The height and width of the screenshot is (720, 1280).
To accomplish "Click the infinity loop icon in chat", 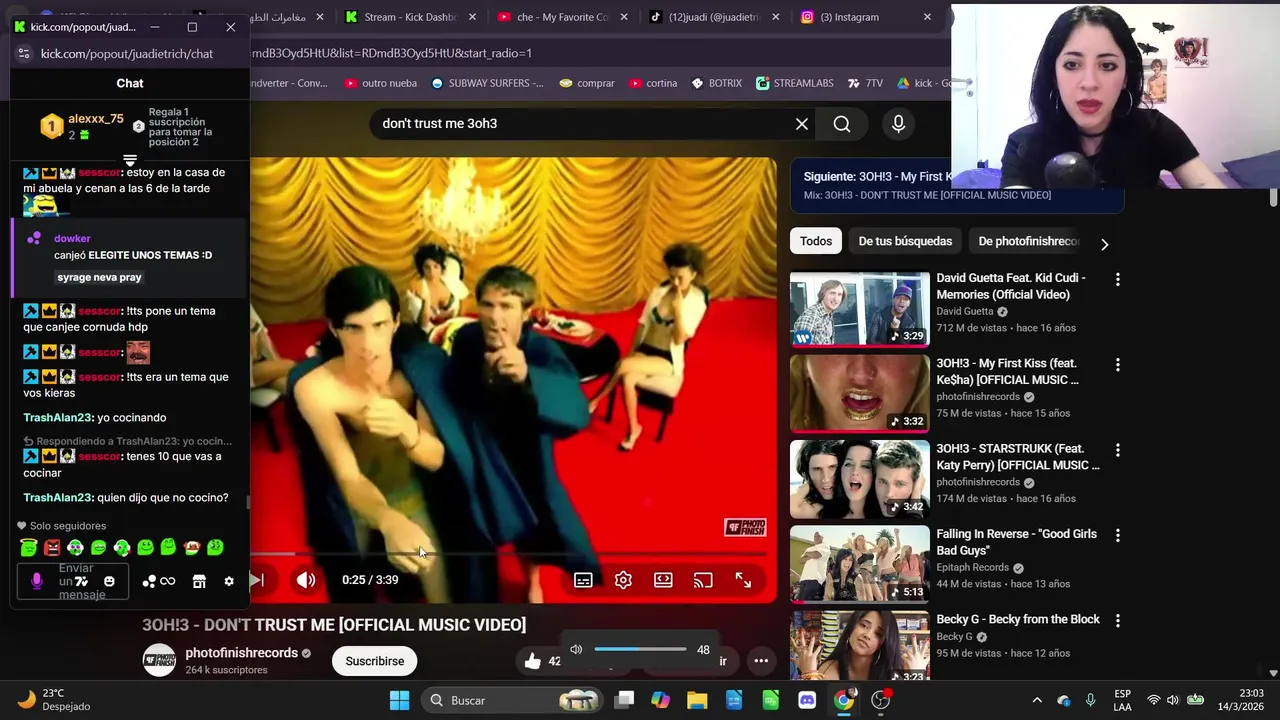I will coord(168,581).
